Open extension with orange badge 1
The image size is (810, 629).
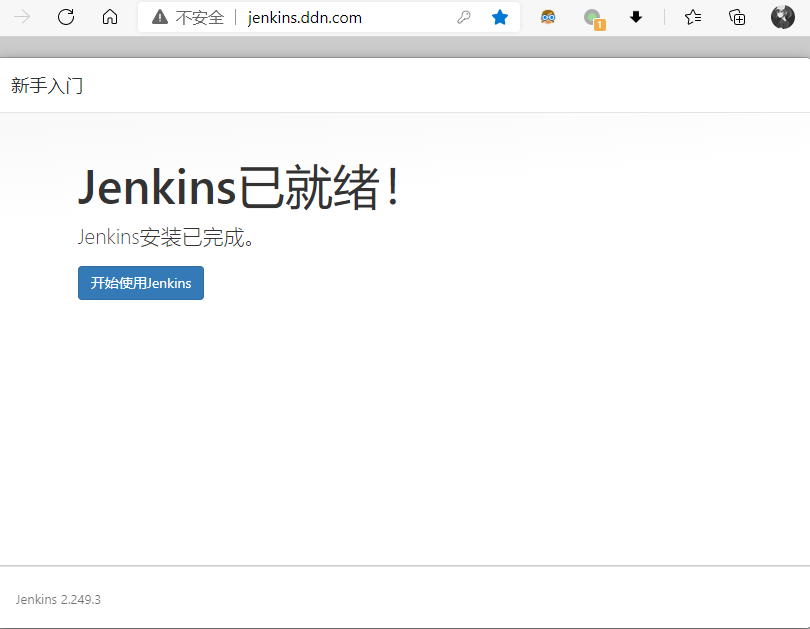click(x=594, y=19)
